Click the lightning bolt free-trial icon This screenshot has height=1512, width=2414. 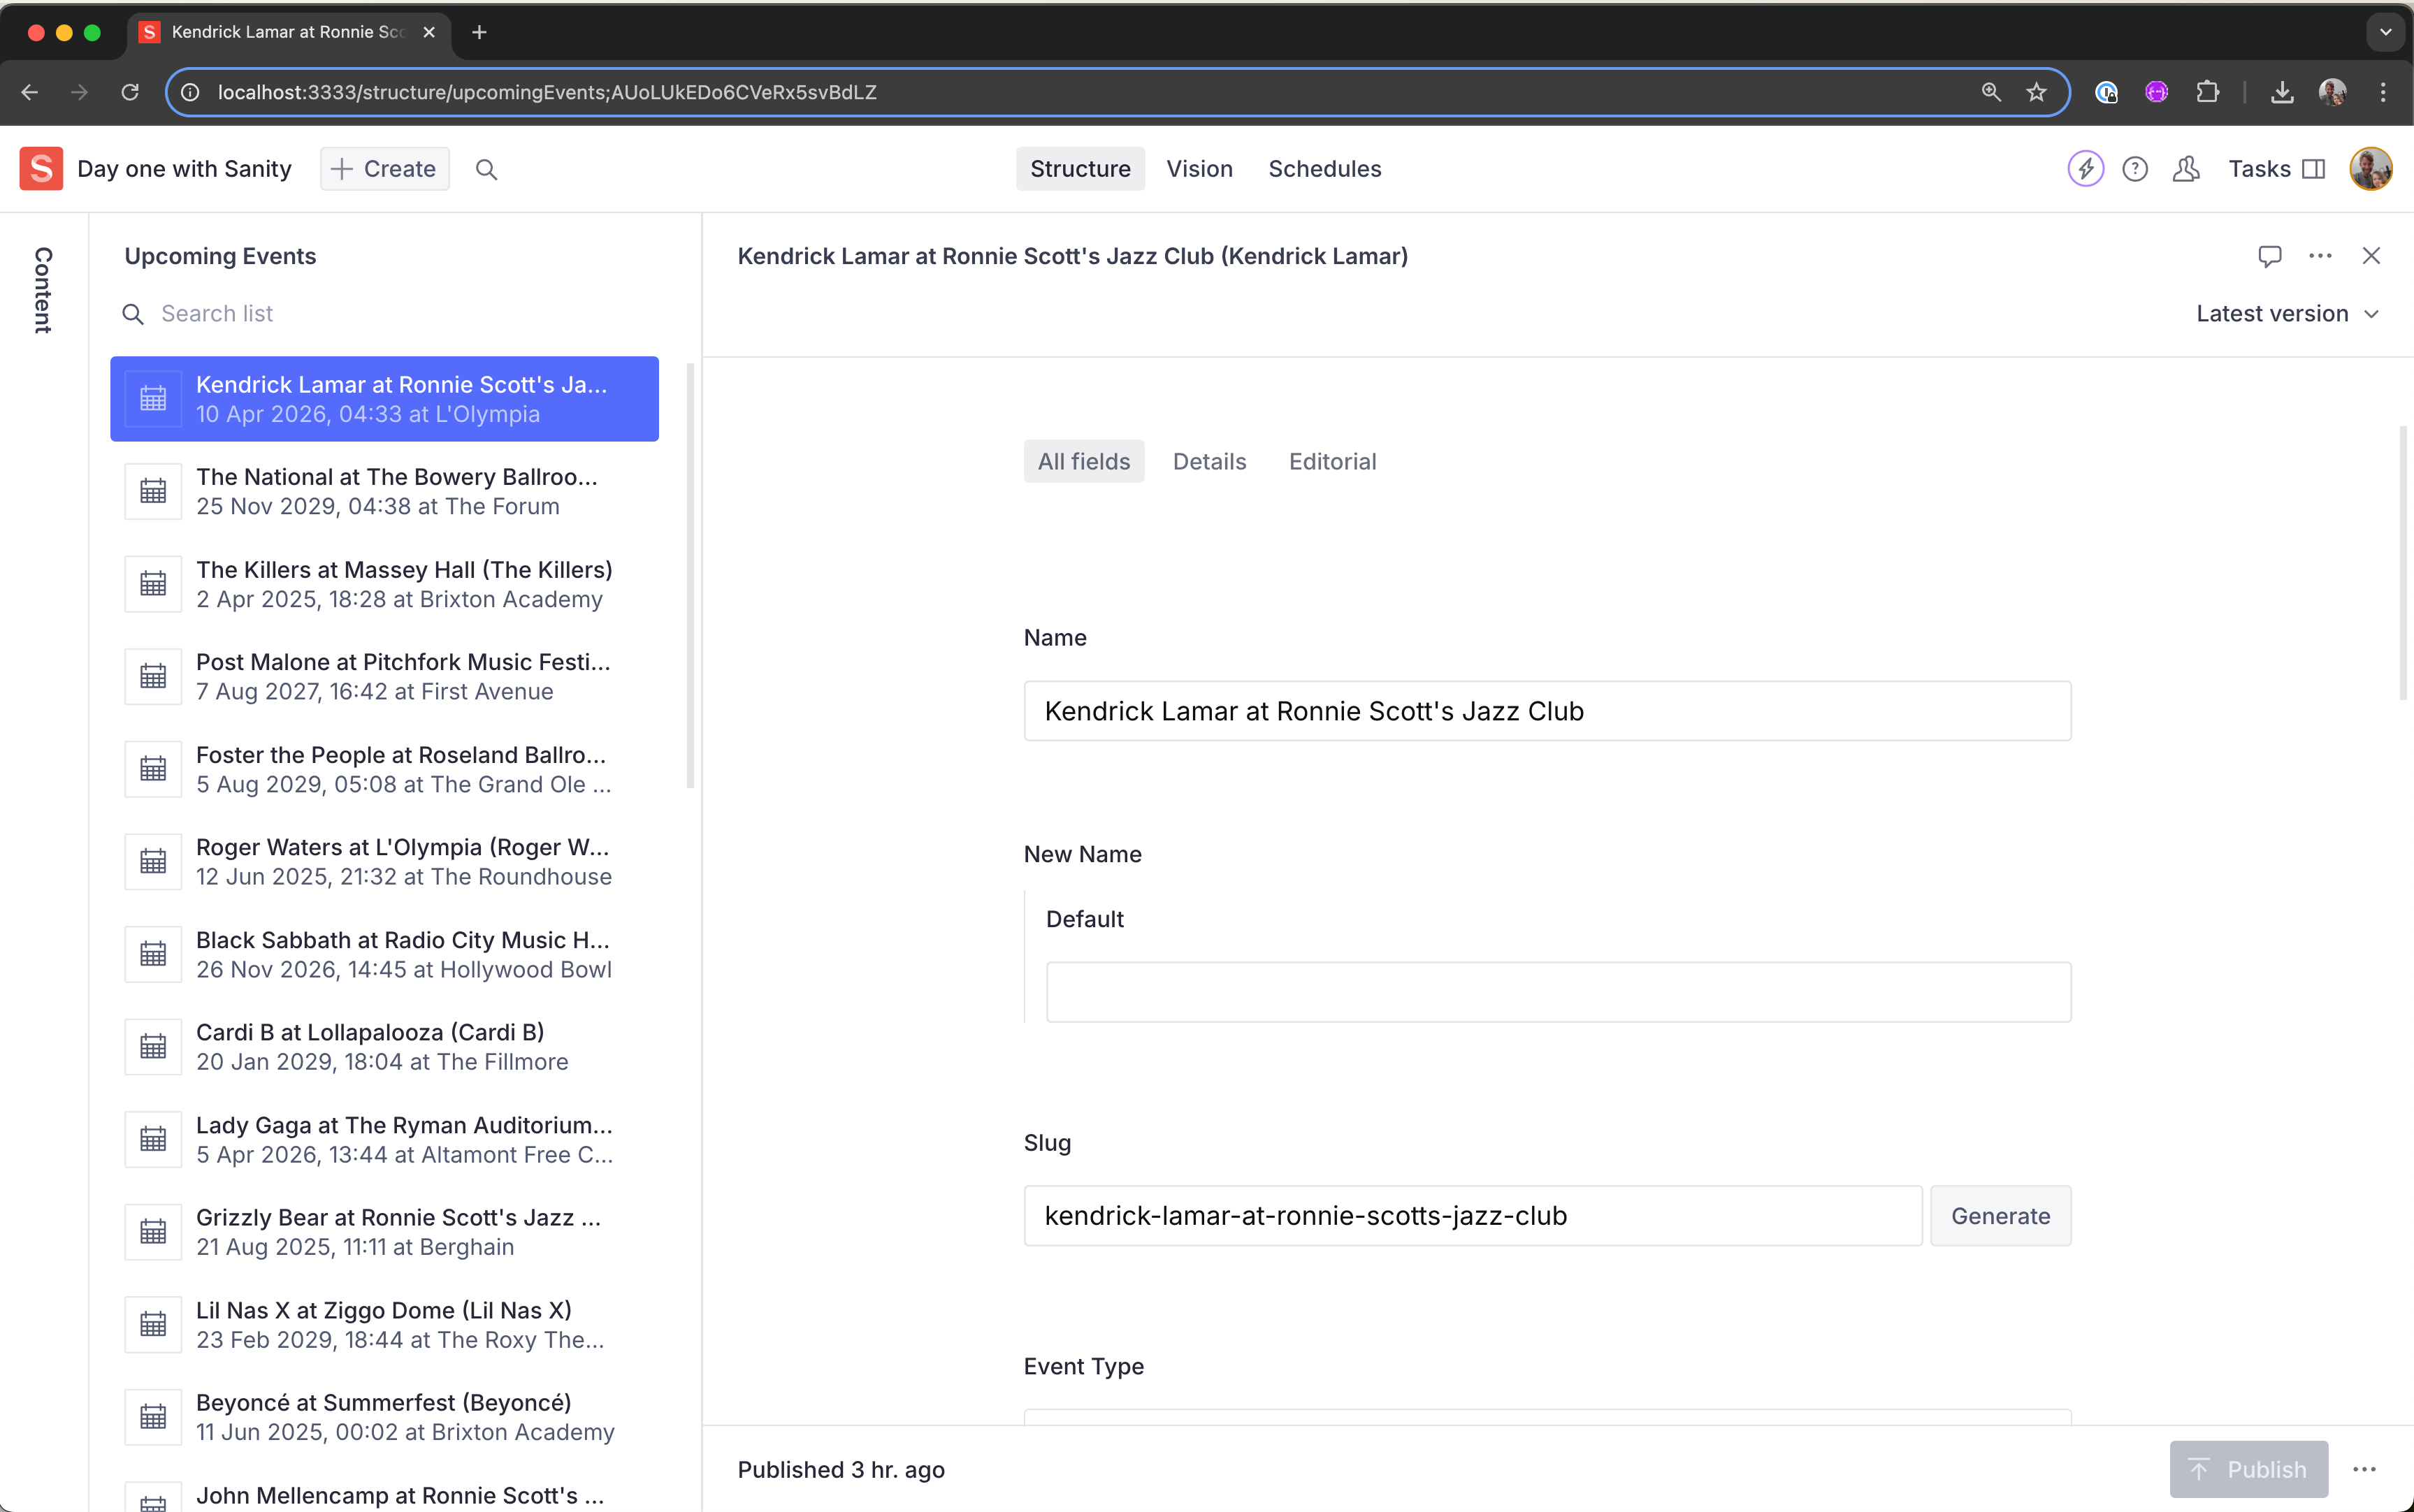click(2085, 169)
